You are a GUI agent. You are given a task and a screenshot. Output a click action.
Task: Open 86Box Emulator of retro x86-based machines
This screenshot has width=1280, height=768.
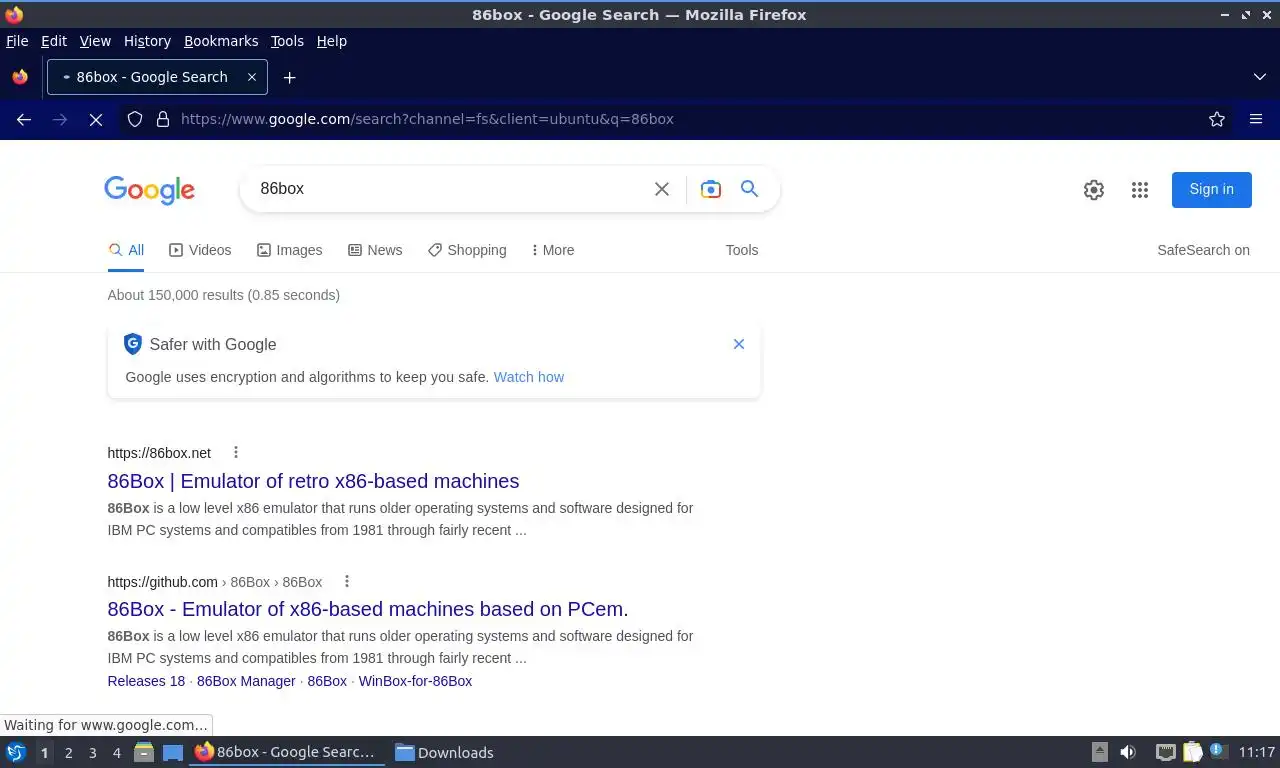(313, 481)
